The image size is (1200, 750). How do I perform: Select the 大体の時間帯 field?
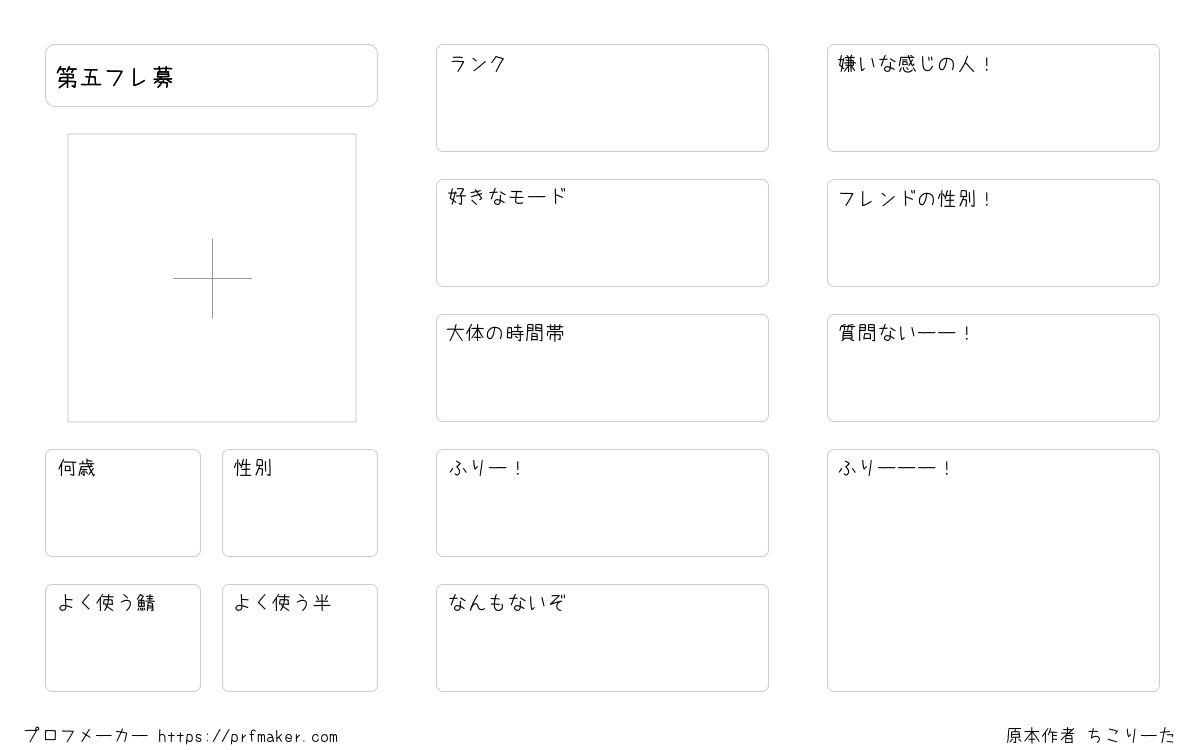(602, 368)
